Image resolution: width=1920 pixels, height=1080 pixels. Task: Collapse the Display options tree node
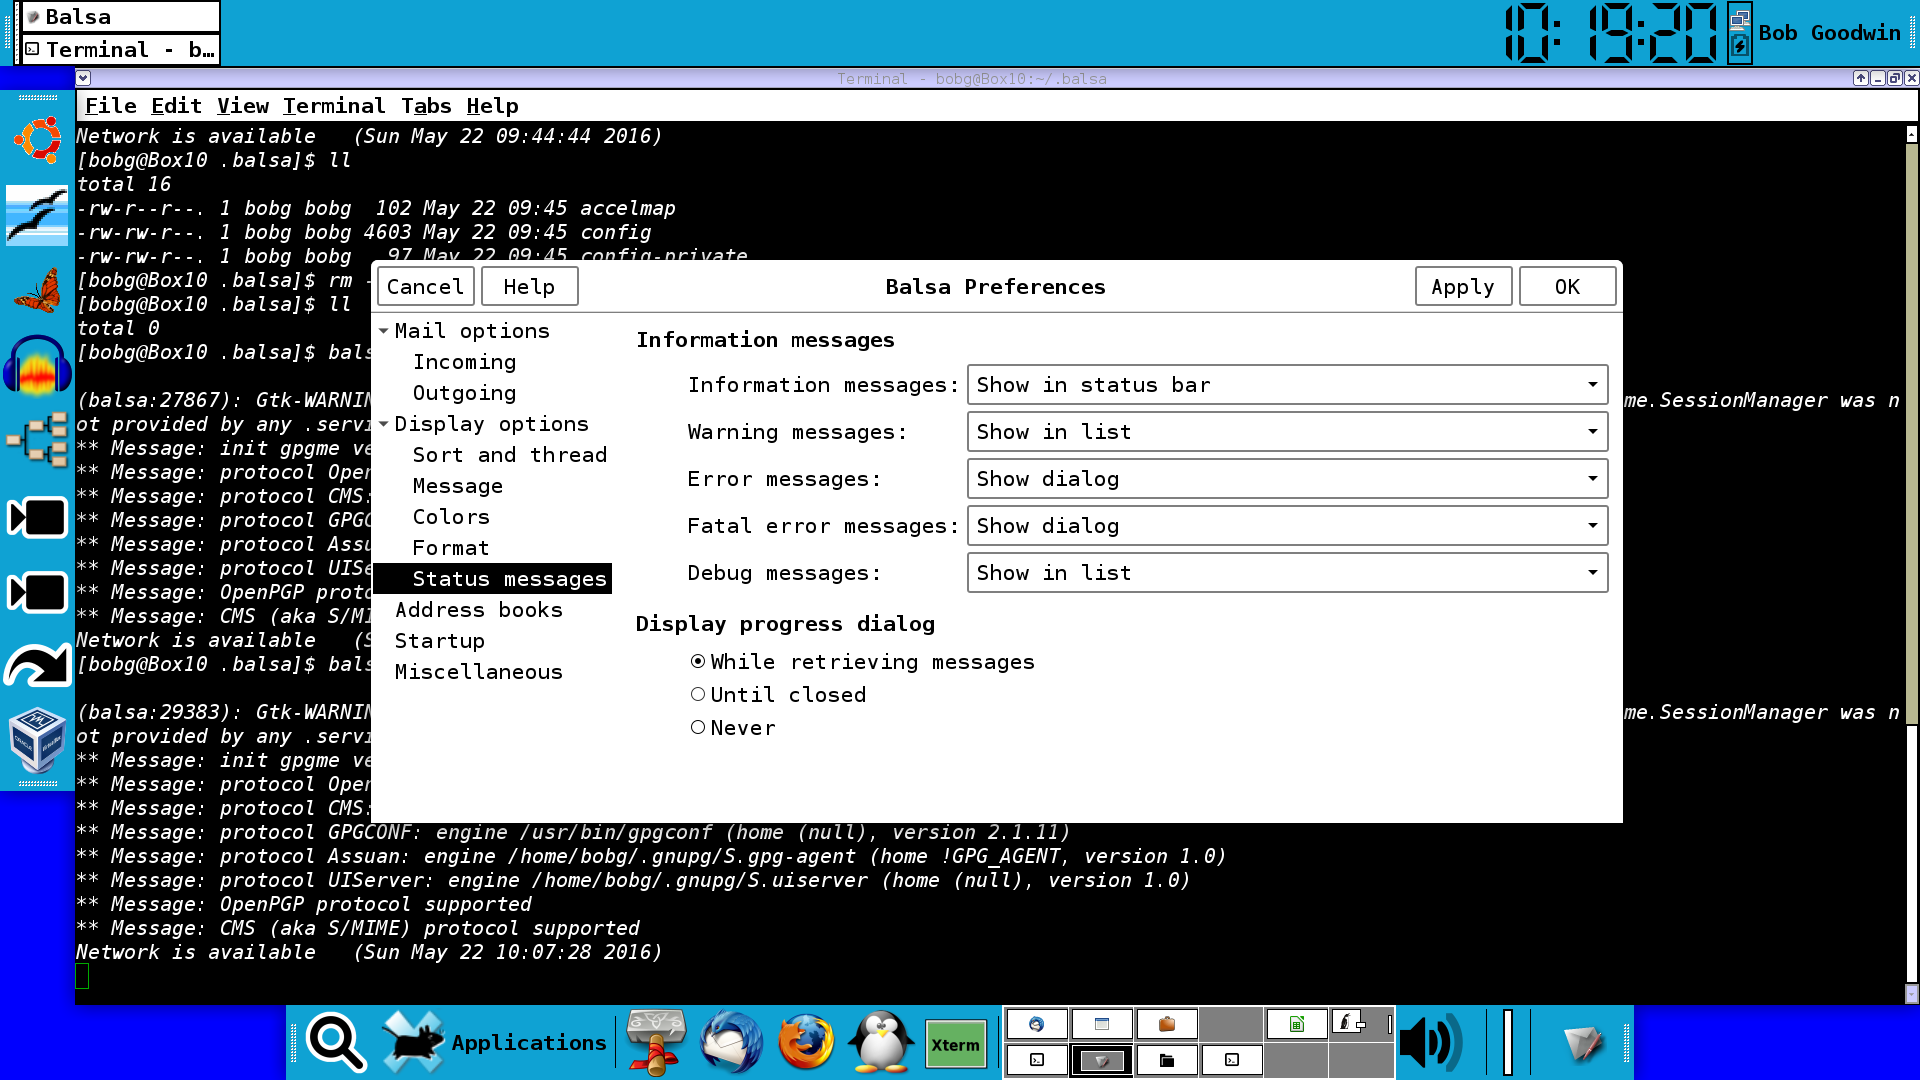tap(384, 424)
